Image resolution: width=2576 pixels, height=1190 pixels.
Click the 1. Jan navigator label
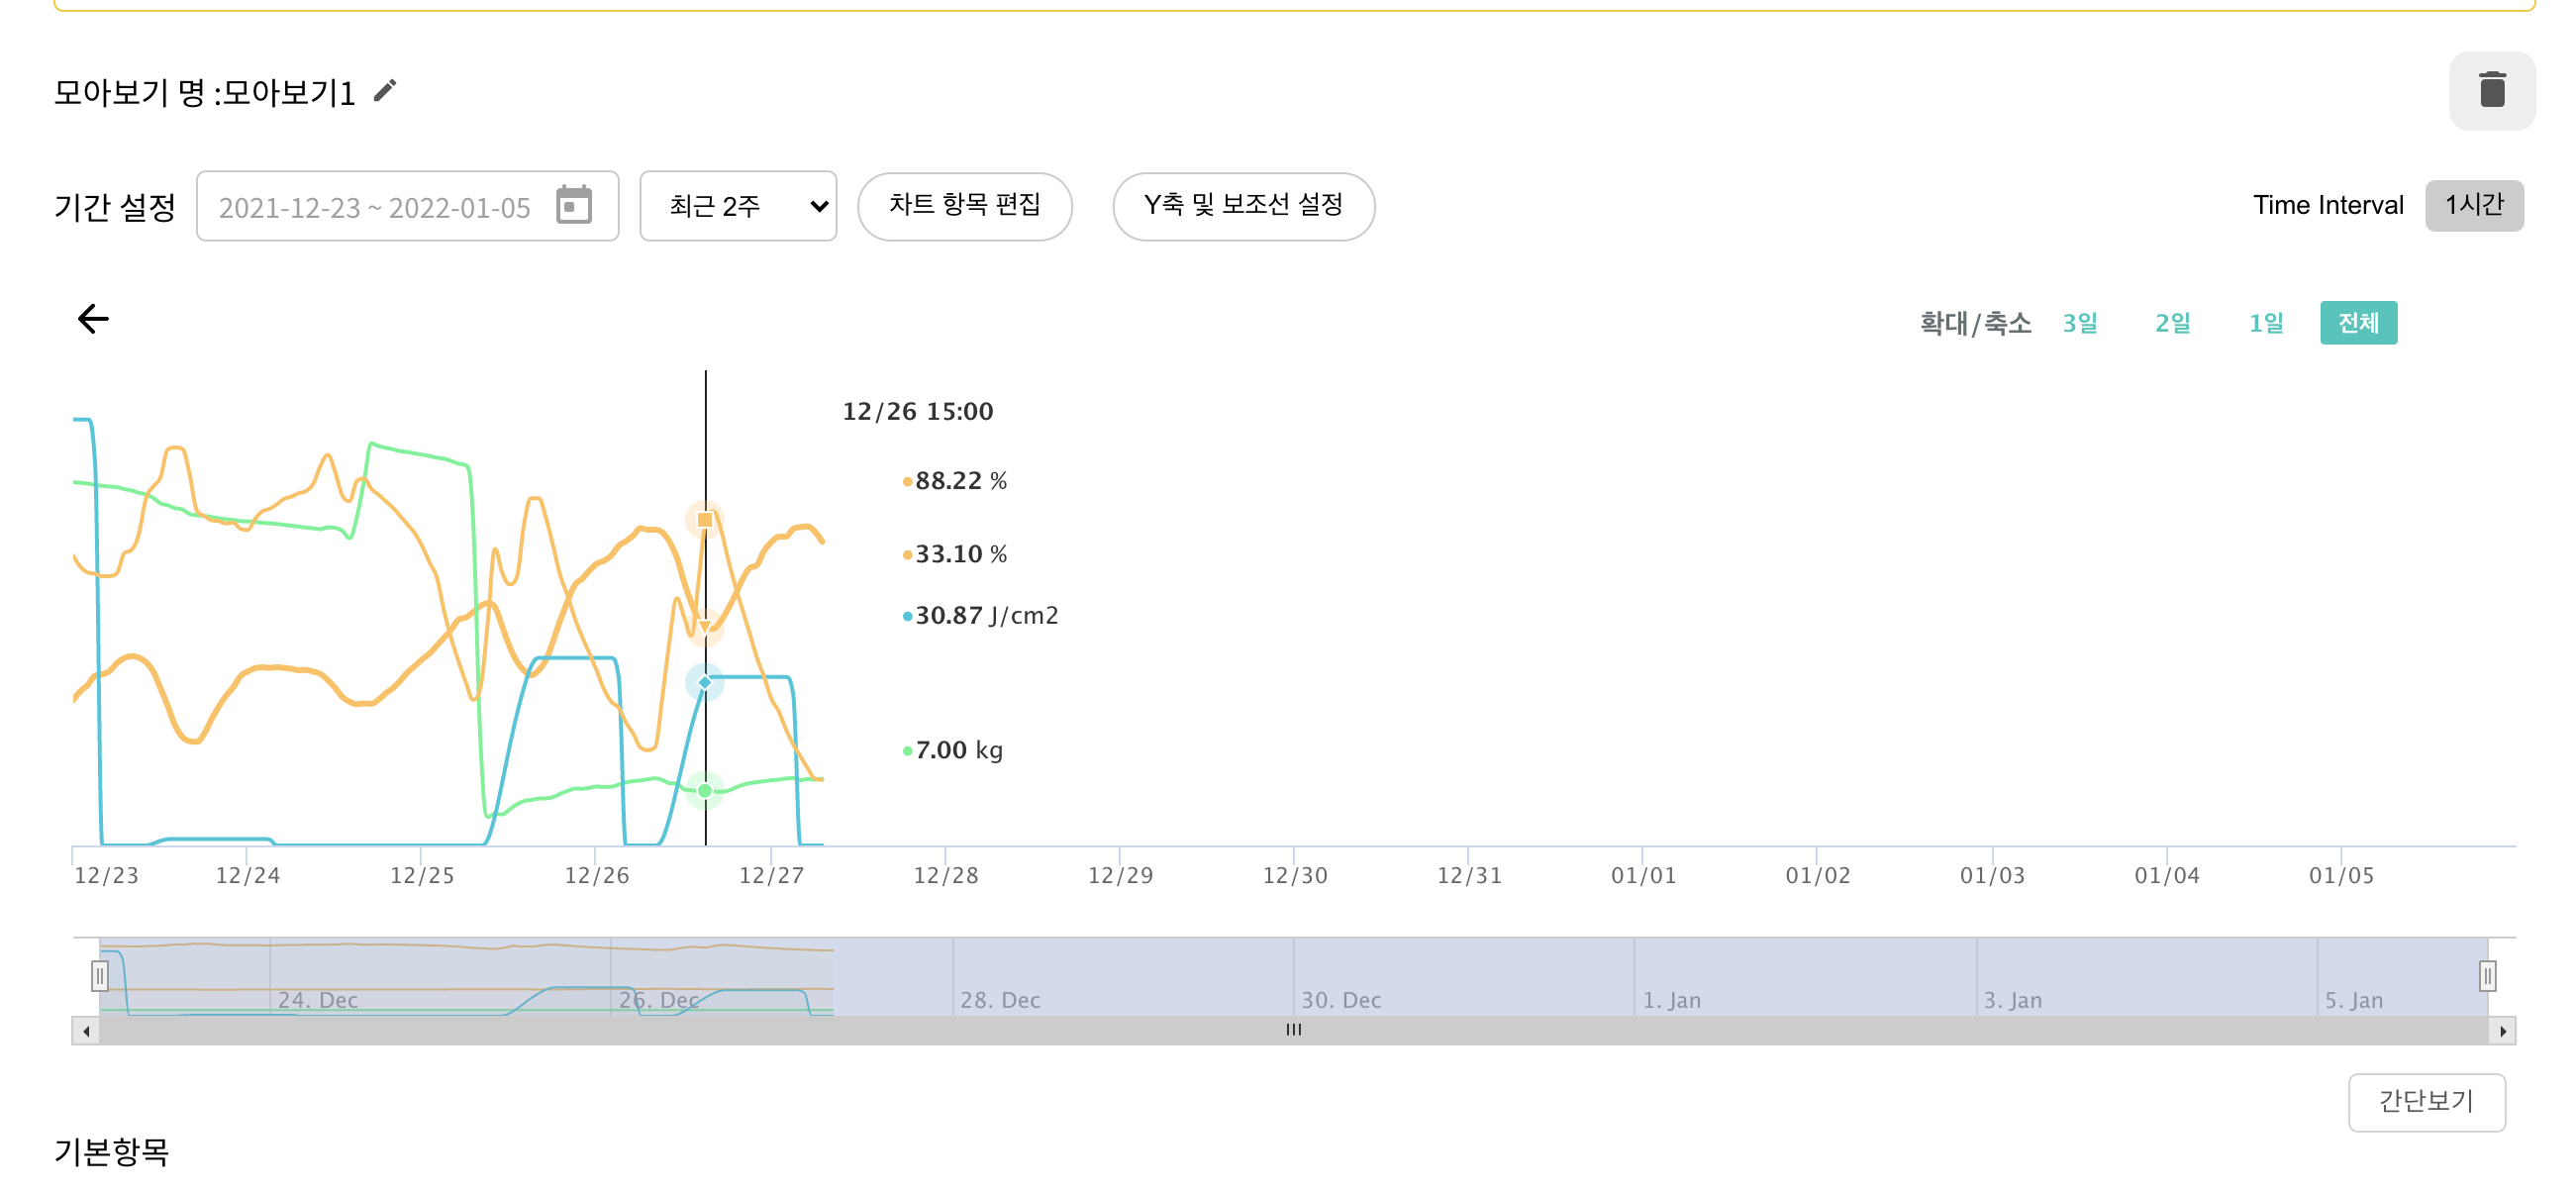[1672, 1000]
